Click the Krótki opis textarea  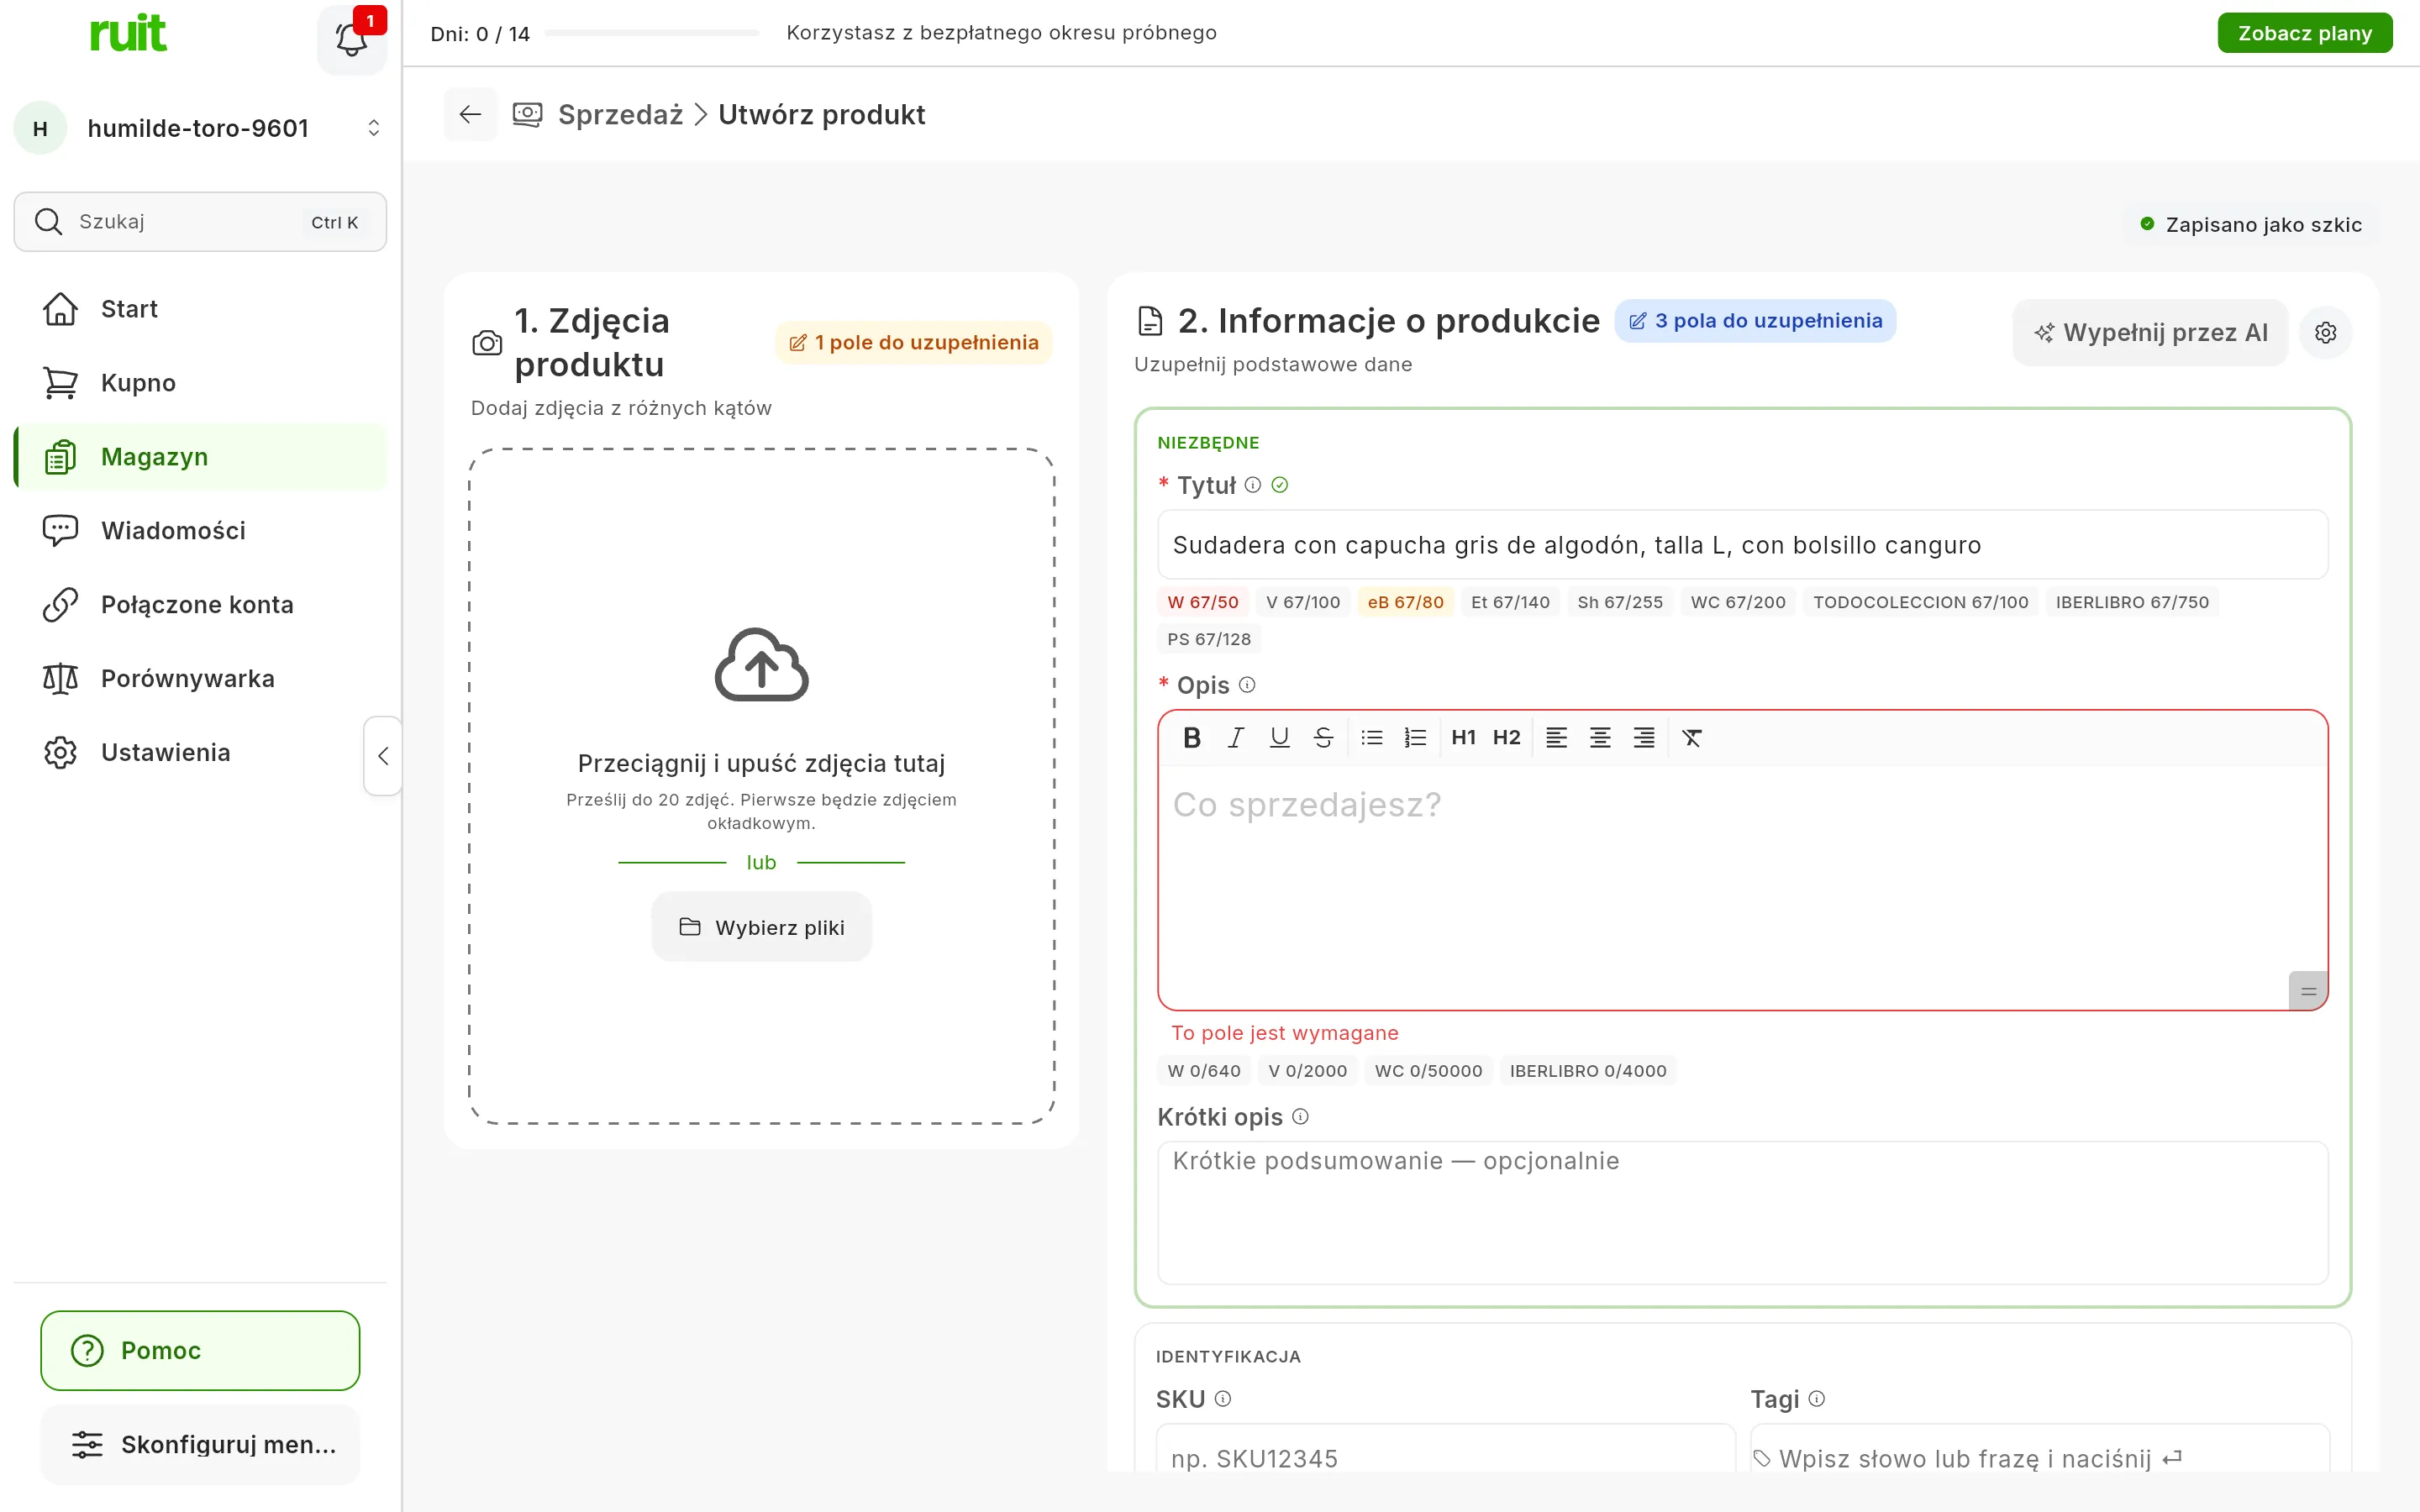(x=1742, y=1213)
